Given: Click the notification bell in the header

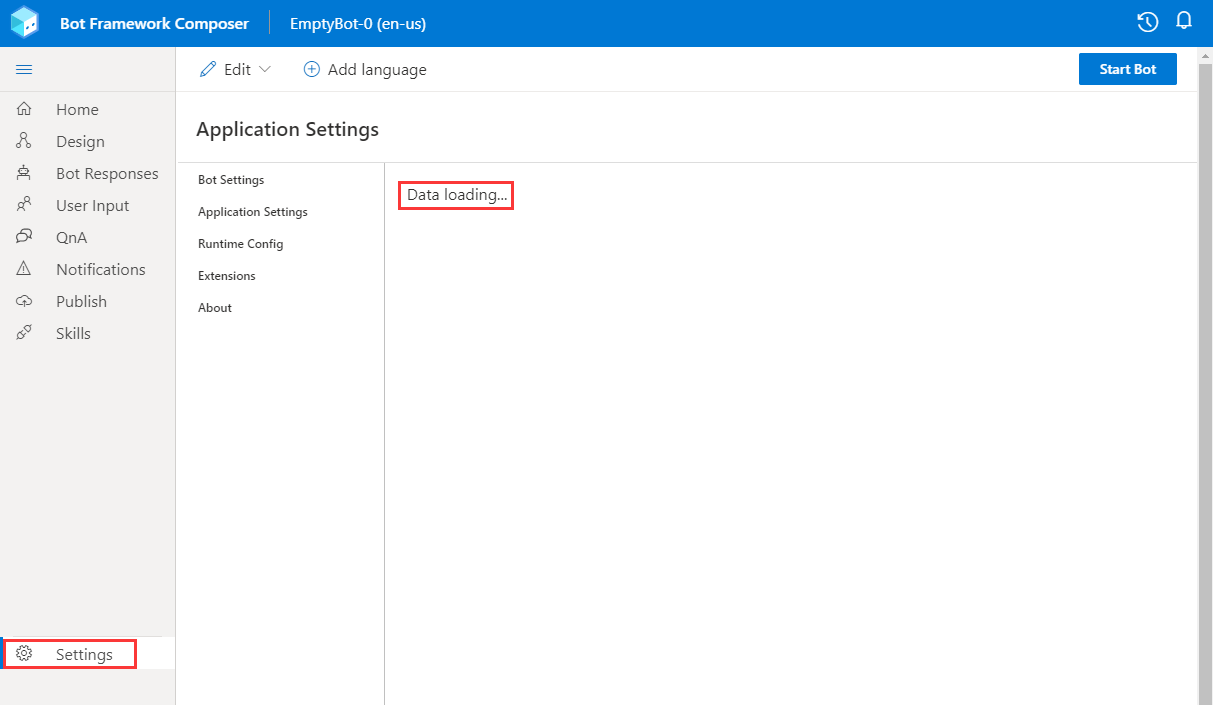Looking at the screenshot, I should pos(1184,21).
